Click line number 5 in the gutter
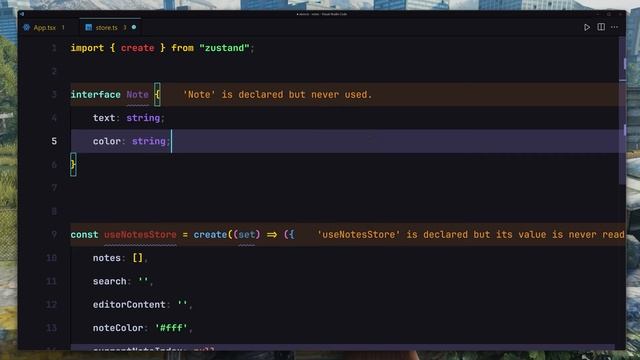Image resolution: width=640 pixels, height=360 pixels. coord(54,141)
